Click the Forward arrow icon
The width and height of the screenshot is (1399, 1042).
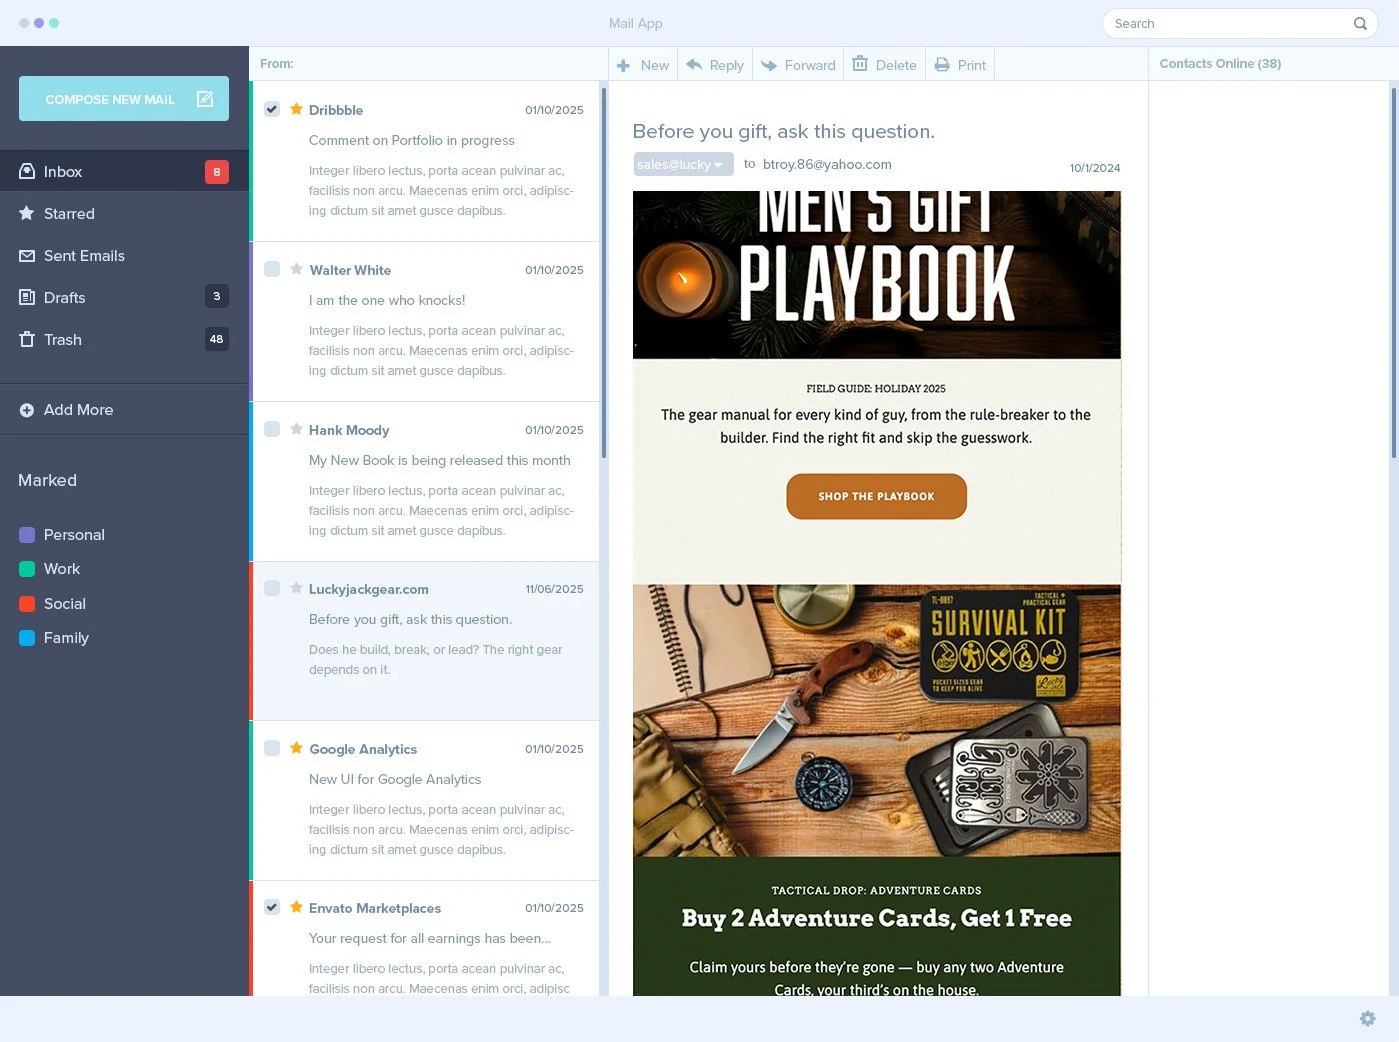coord(769,63)
